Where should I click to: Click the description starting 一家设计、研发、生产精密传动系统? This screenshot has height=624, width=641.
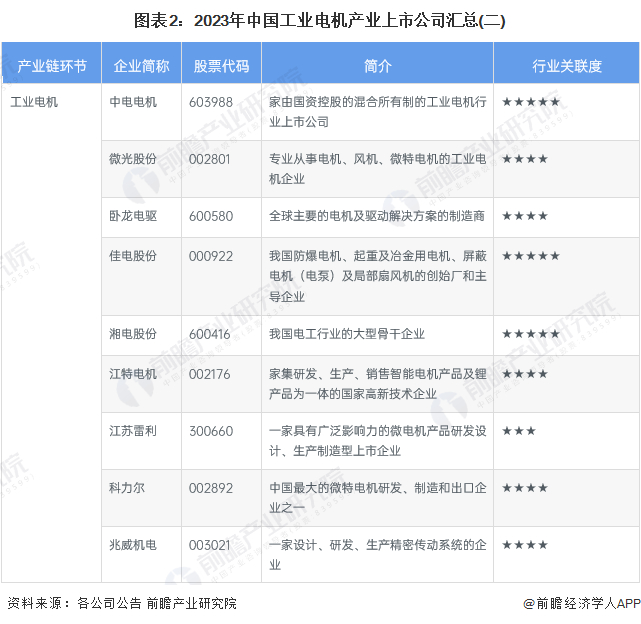point(377,554)
